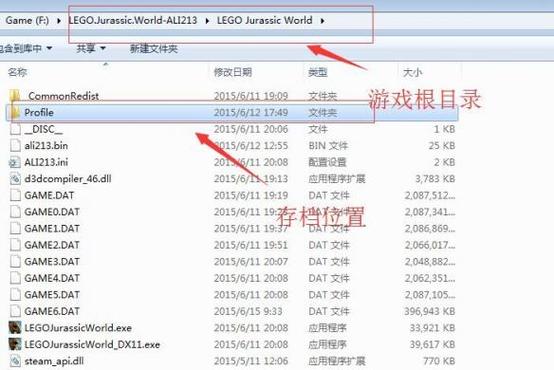Click the GAME.DAT file icon

point(15,195)
